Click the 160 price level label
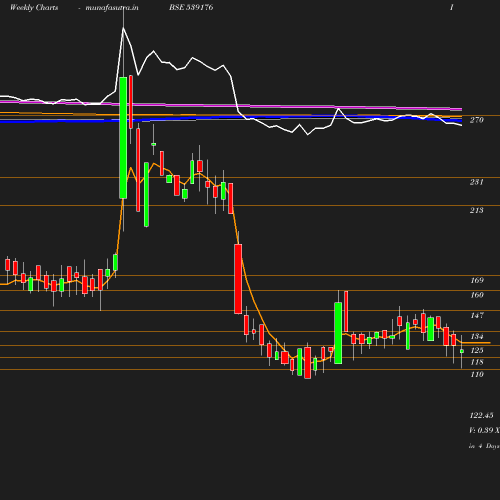This screenshot has height=500, width=500. point(477,295)
